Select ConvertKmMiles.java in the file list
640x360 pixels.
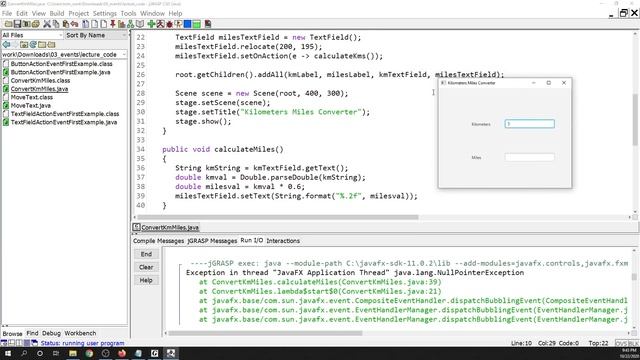pyautogui.click(x=39, y=89)
